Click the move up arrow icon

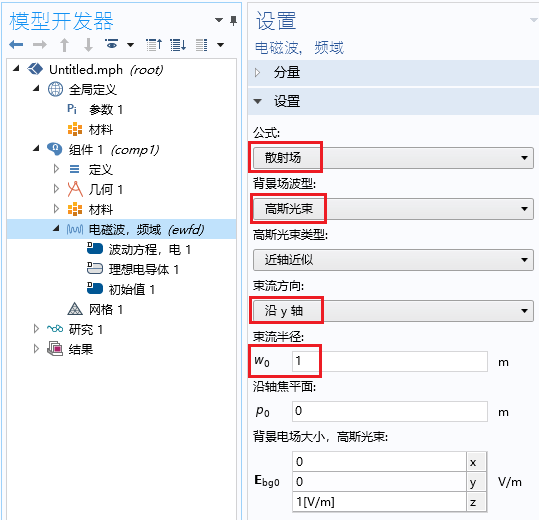point(64,45)
